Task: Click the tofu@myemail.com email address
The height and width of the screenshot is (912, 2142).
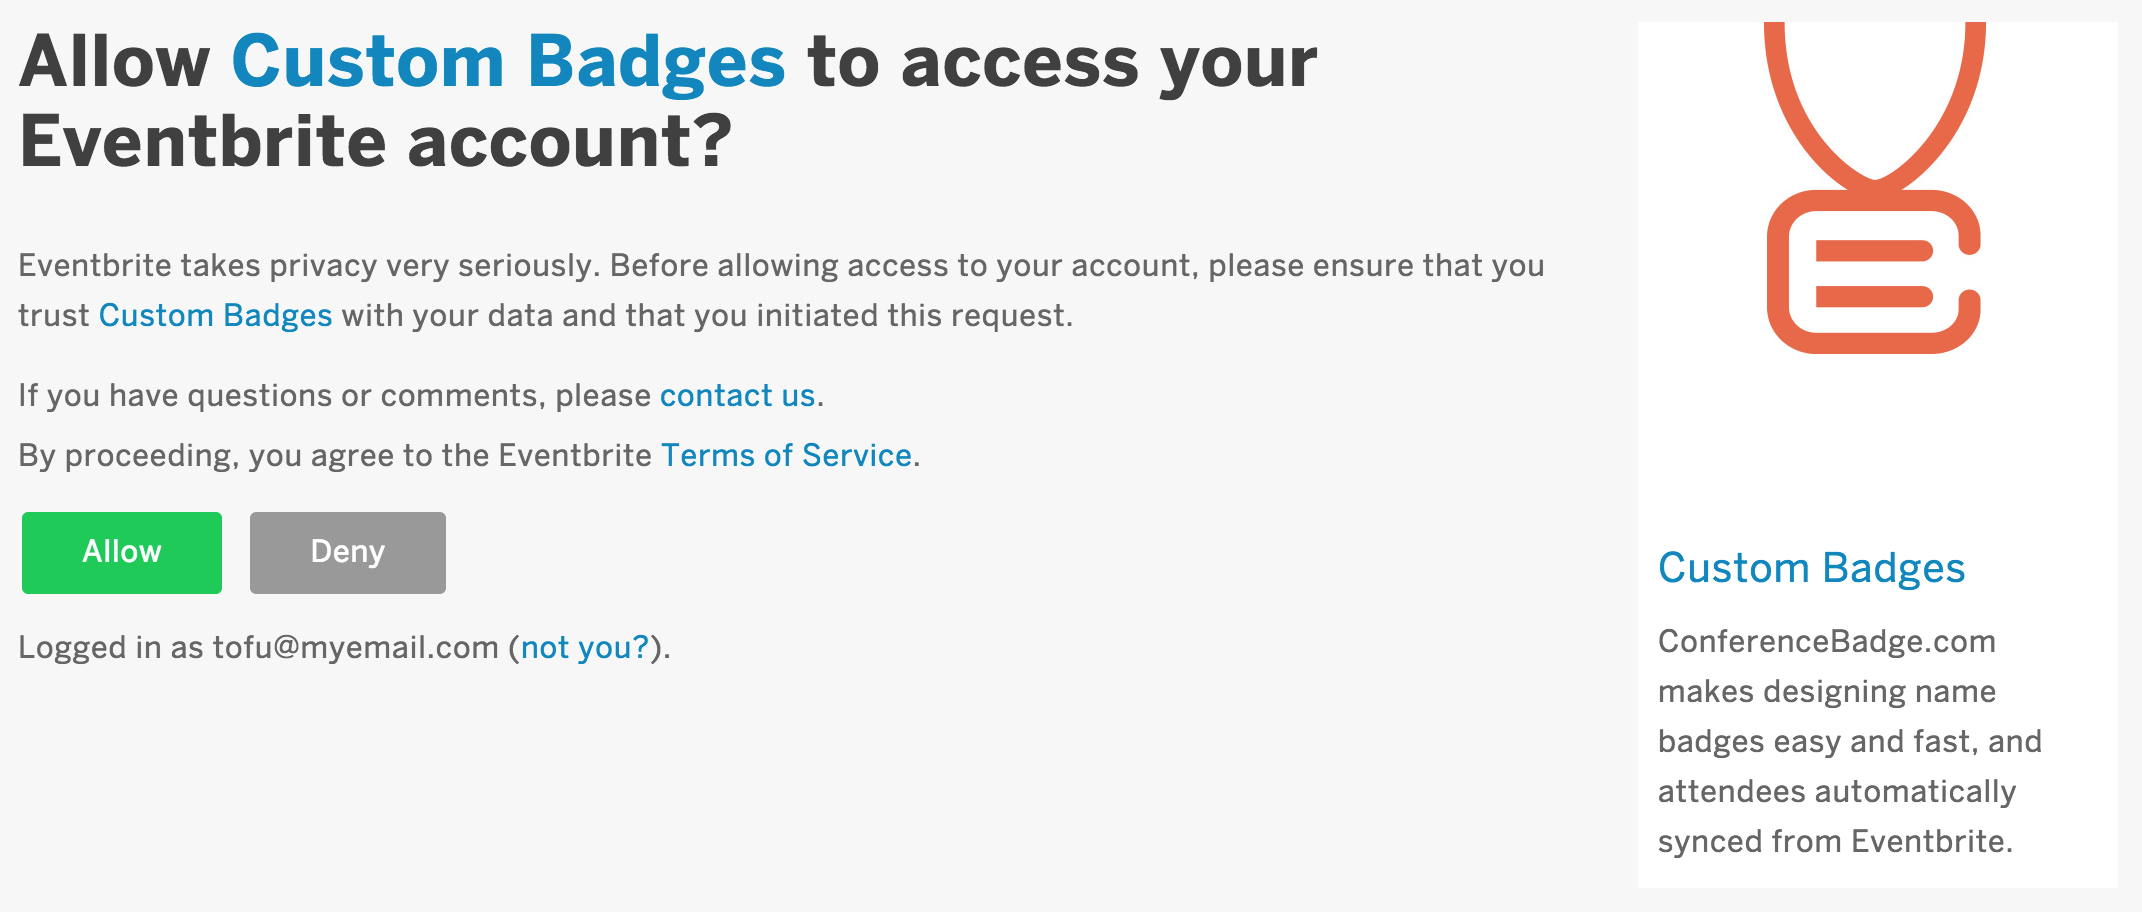Action: click(355, 648)
